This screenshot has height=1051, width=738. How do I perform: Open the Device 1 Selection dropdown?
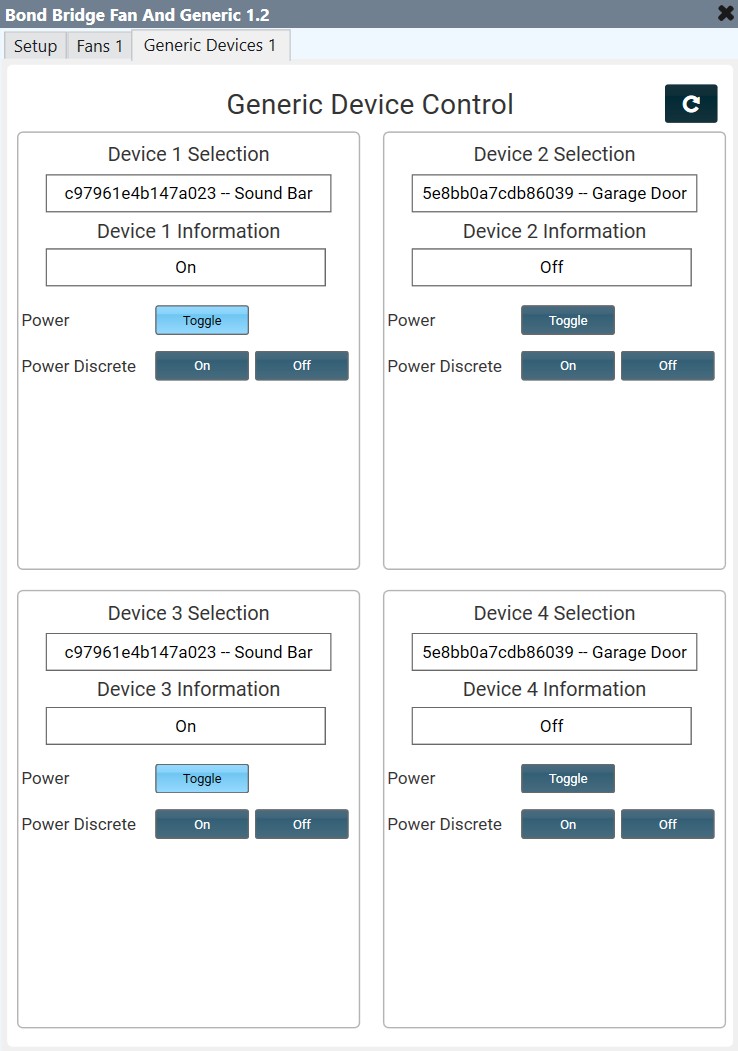coord(188,193)
